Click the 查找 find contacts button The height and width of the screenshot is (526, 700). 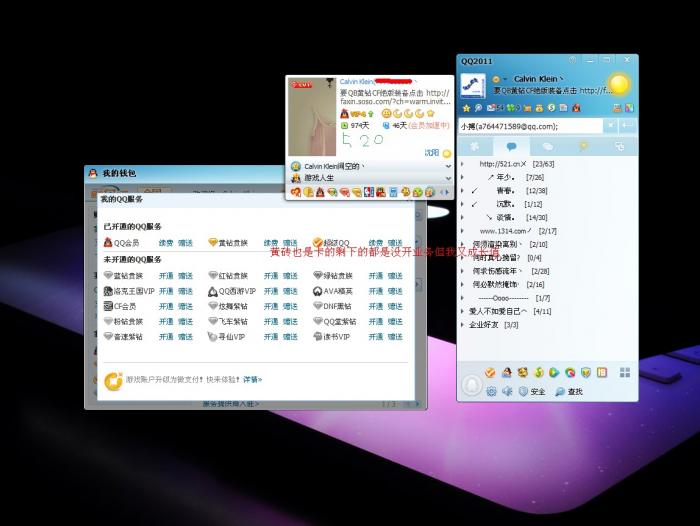tap(569, 392)
